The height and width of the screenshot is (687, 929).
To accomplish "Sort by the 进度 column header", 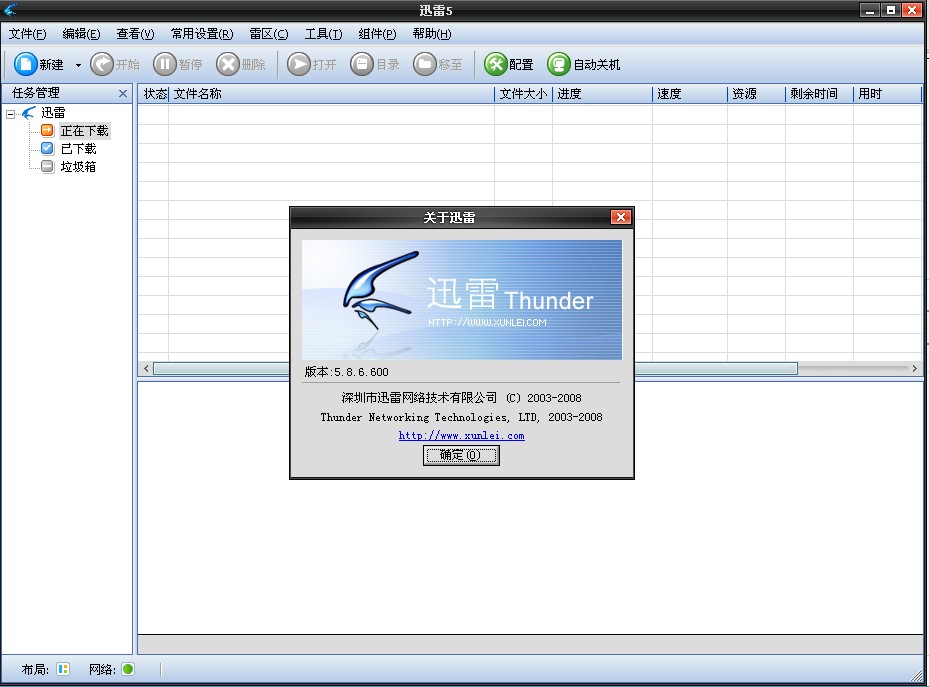I will 602,94.
